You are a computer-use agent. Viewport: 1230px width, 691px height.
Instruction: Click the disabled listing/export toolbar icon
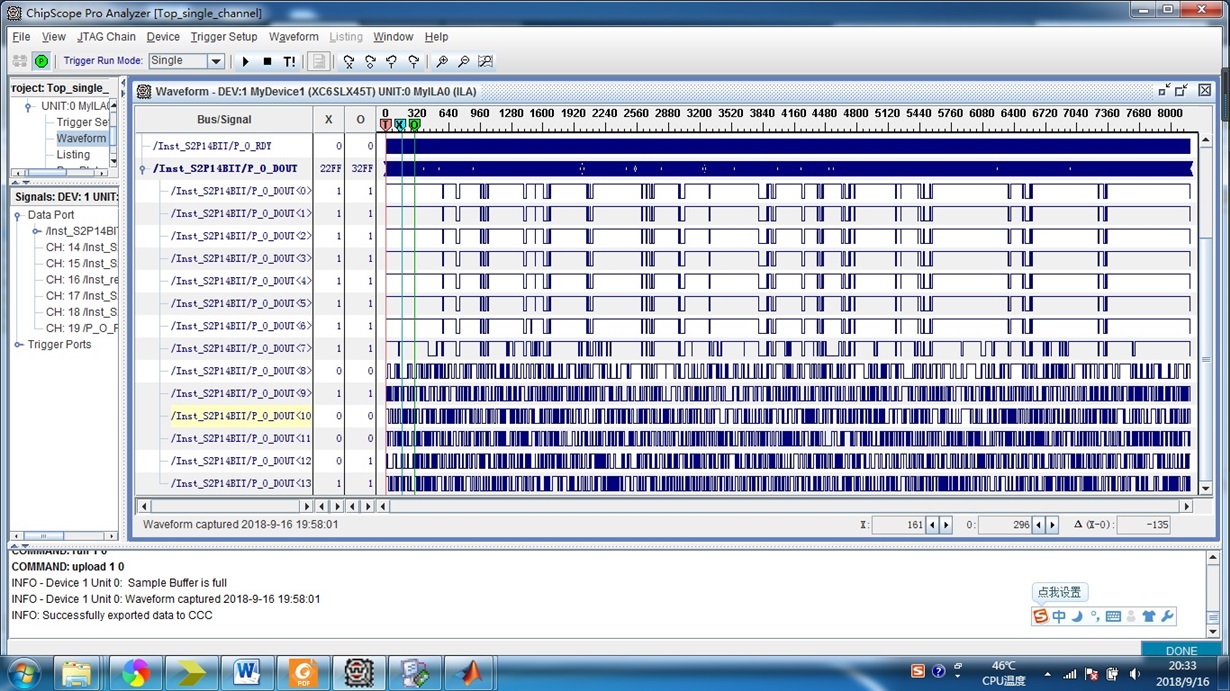[x=318, y=61]
